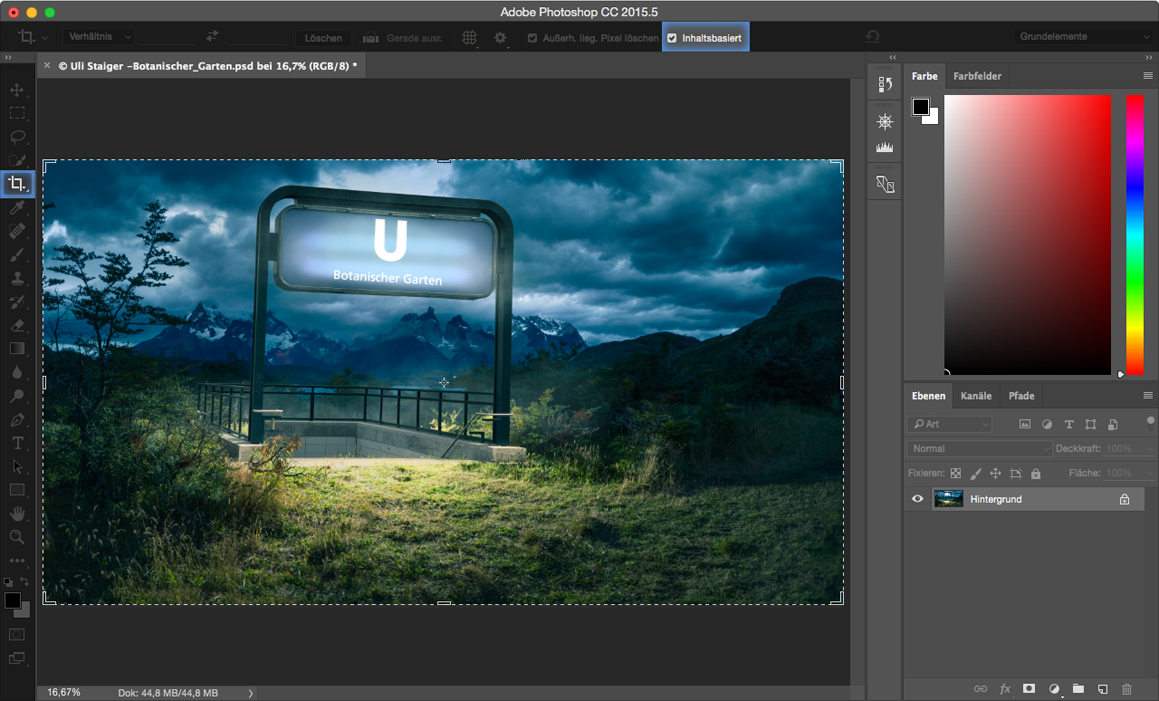This screenshot has width=1159, height=701.
Task: Toggle lock image pixels brush
Action: [976, 473]
